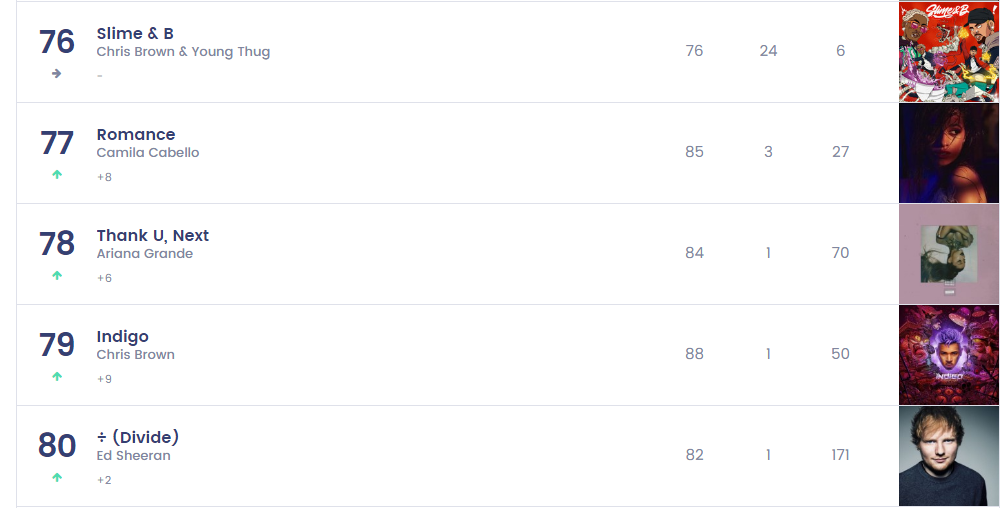Open the ÷ (Divide) album title

click(x=138, y=438)
